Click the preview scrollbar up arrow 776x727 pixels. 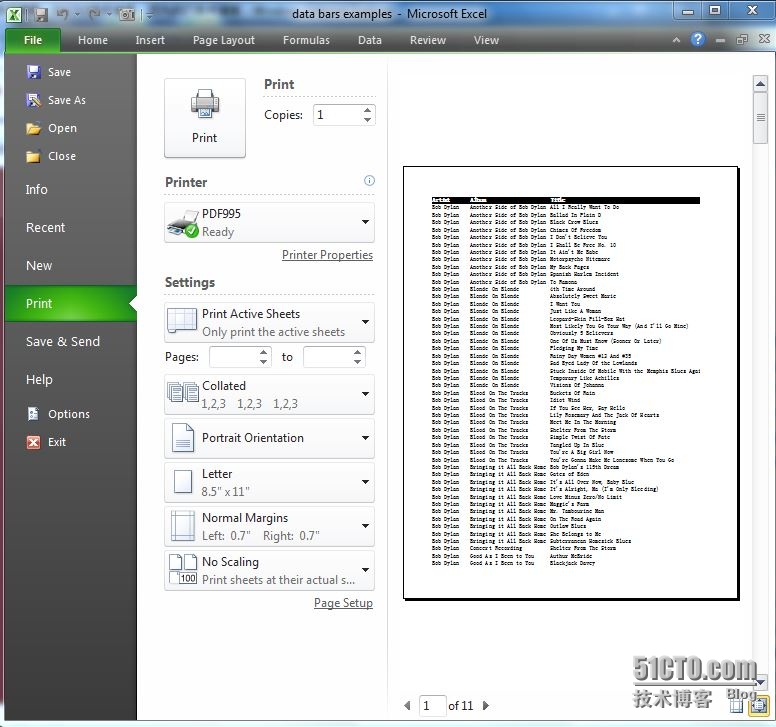[760, 84]
